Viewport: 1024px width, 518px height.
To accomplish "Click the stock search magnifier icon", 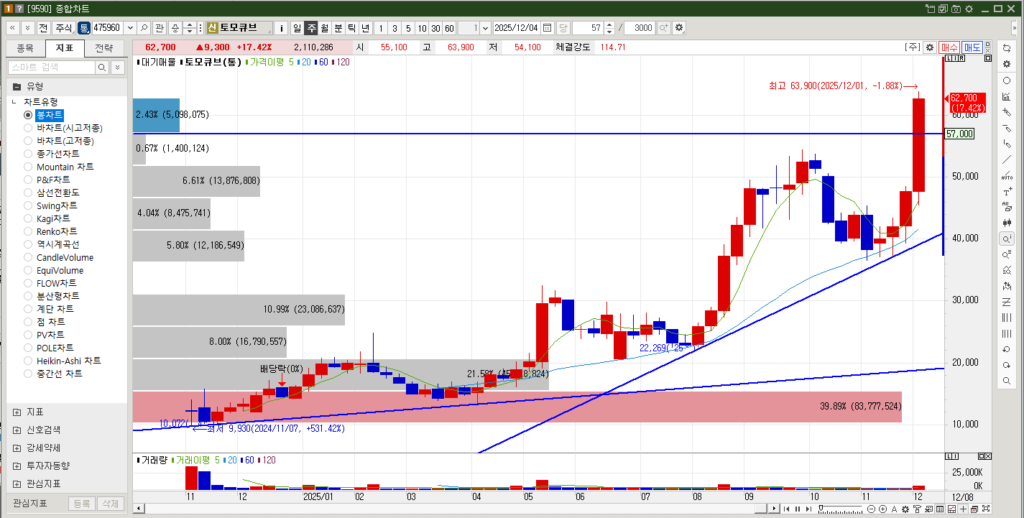I will [145, 27].
